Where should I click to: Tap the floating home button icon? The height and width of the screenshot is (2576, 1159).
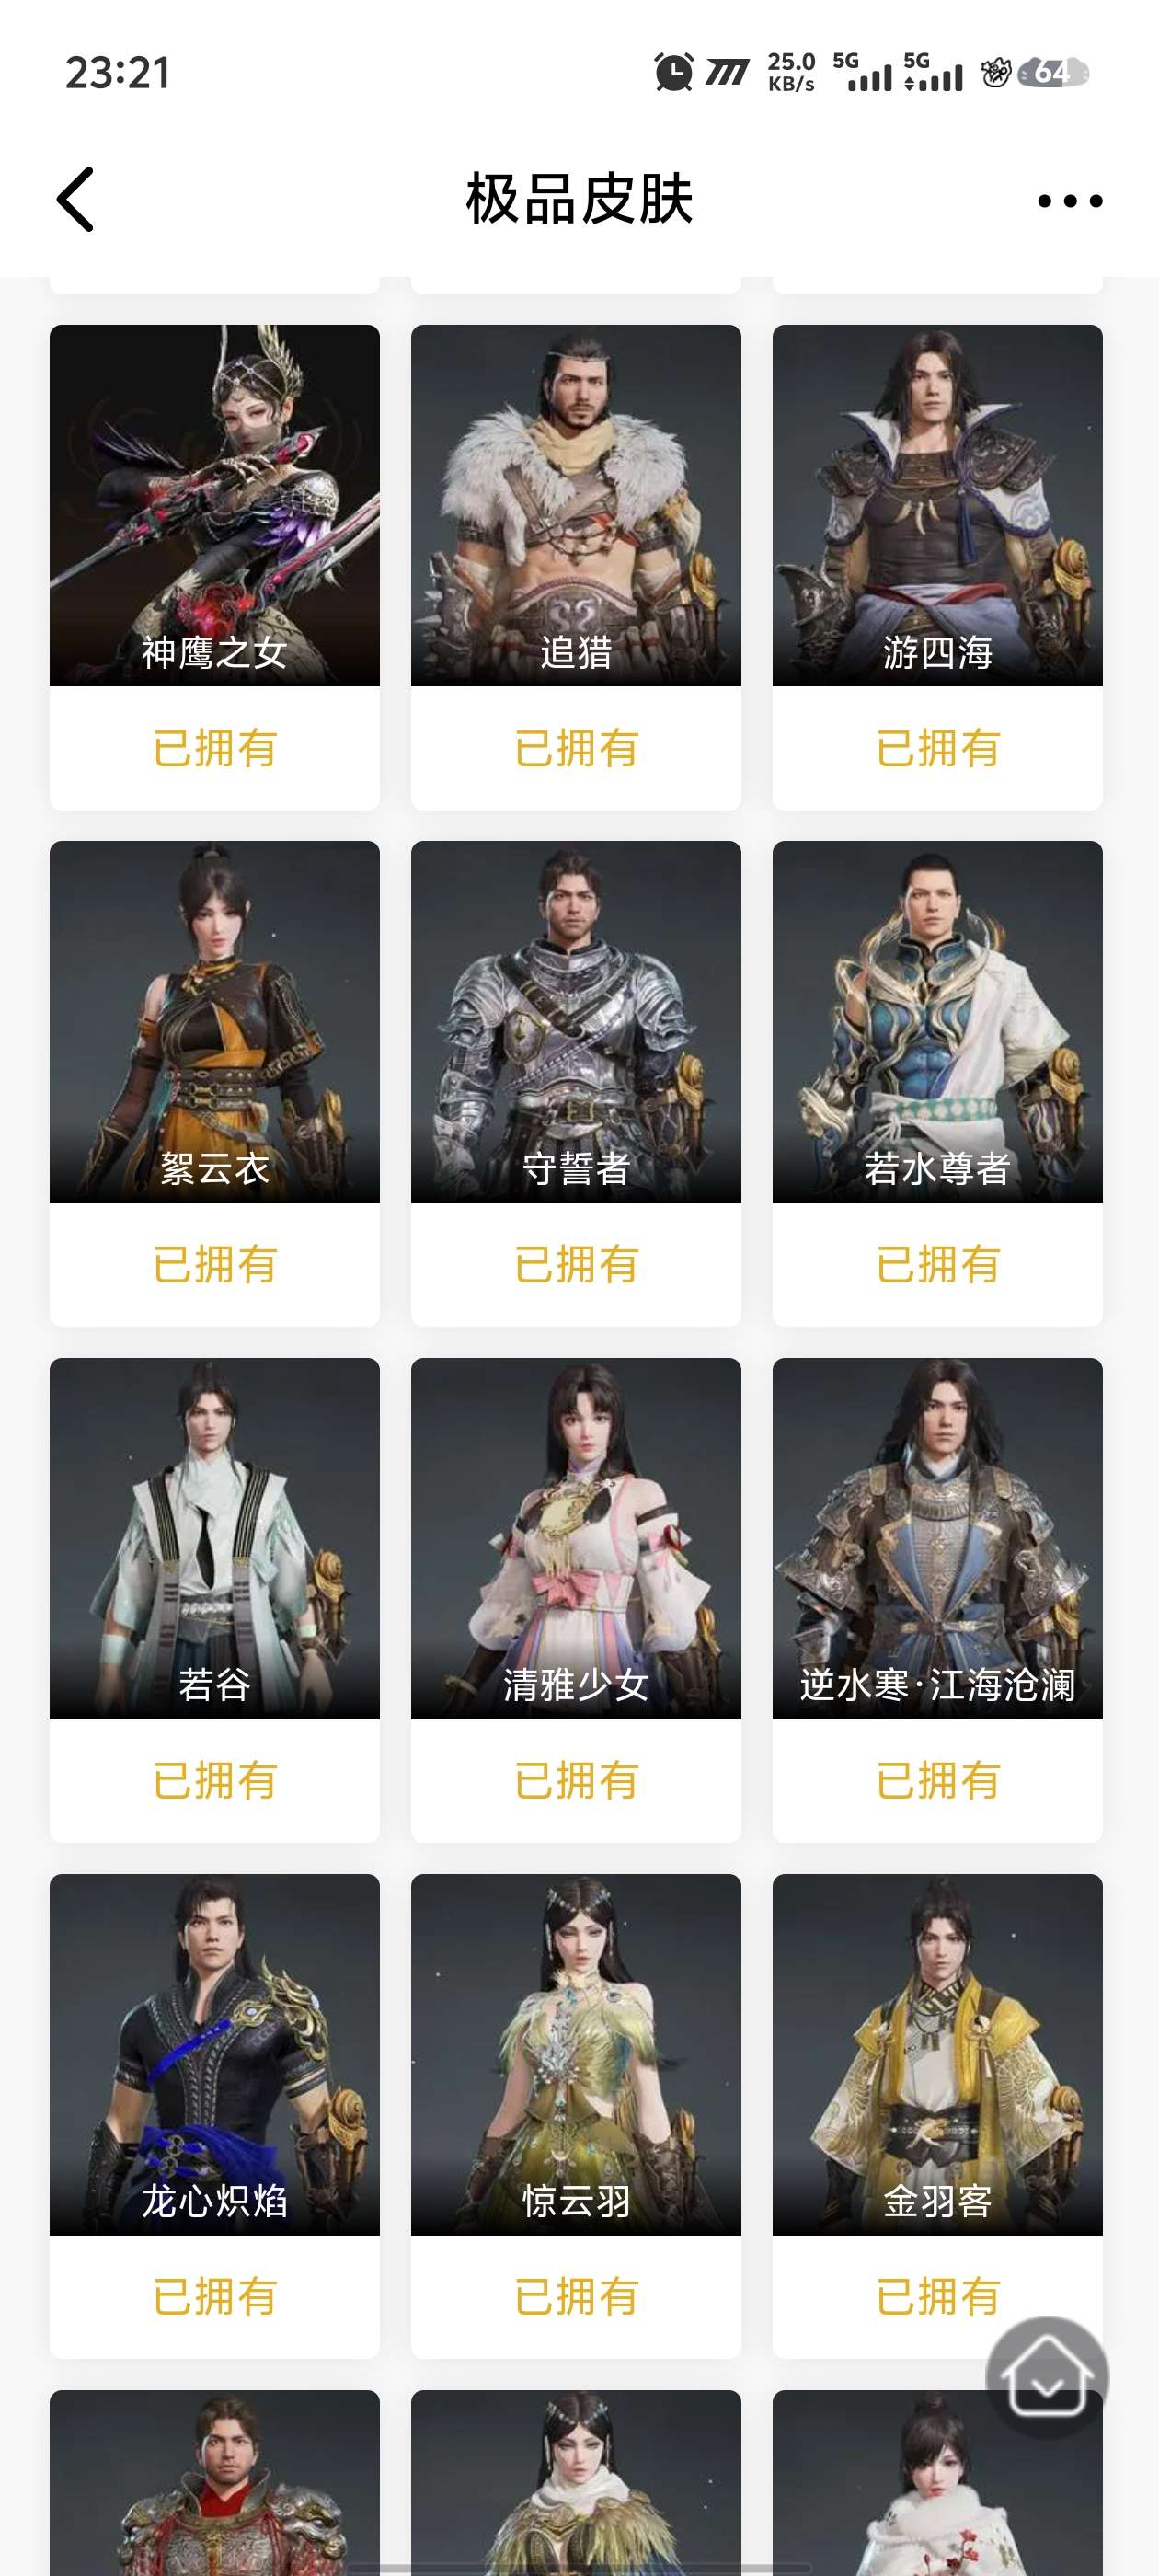tap(1046, 2375)
